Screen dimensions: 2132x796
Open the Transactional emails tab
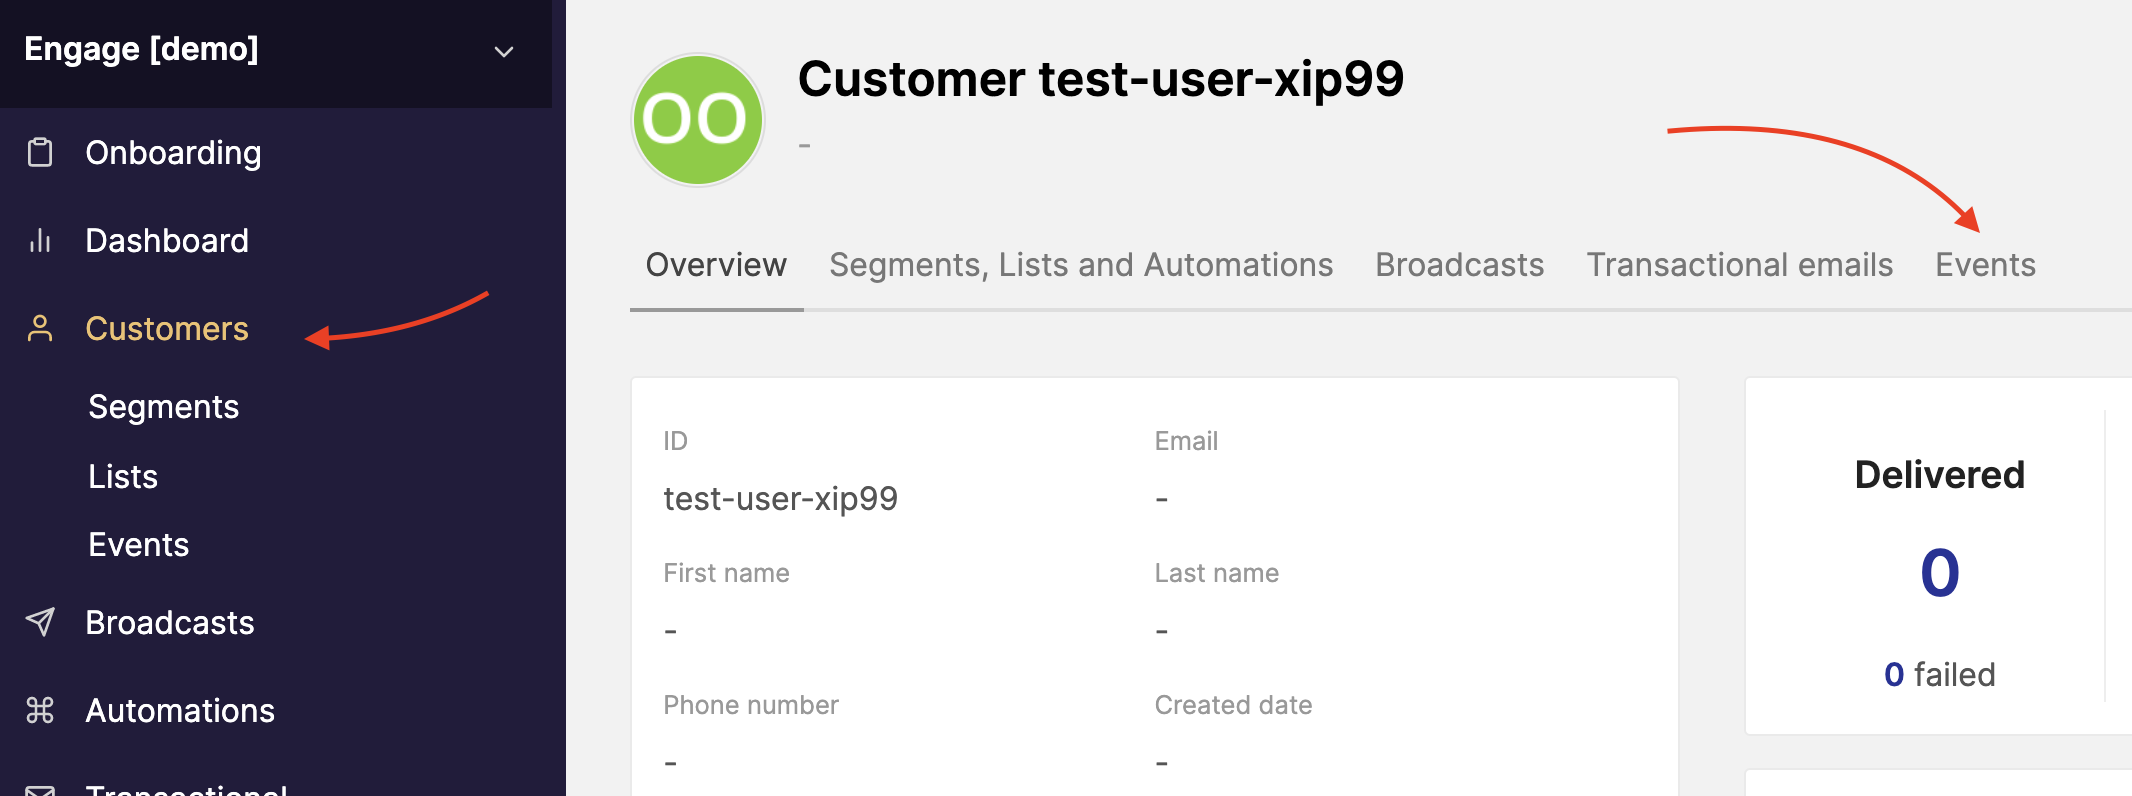[1740, 265]
